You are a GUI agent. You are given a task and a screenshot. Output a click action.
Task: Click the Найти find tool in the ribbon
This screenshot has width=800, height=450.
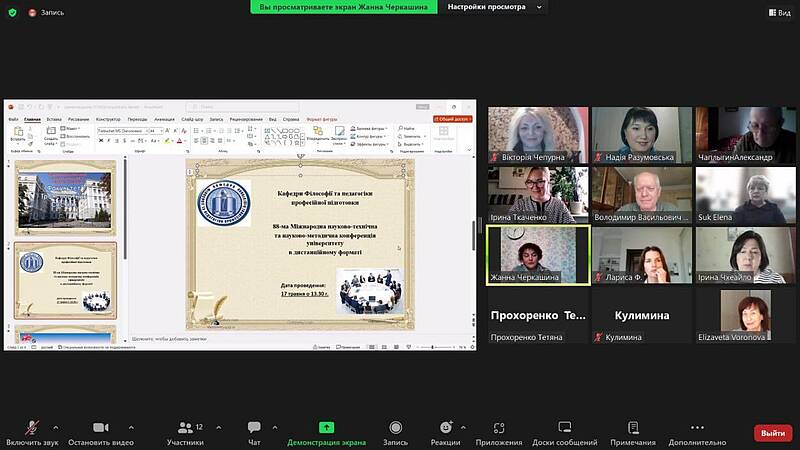tap(406, 129)
